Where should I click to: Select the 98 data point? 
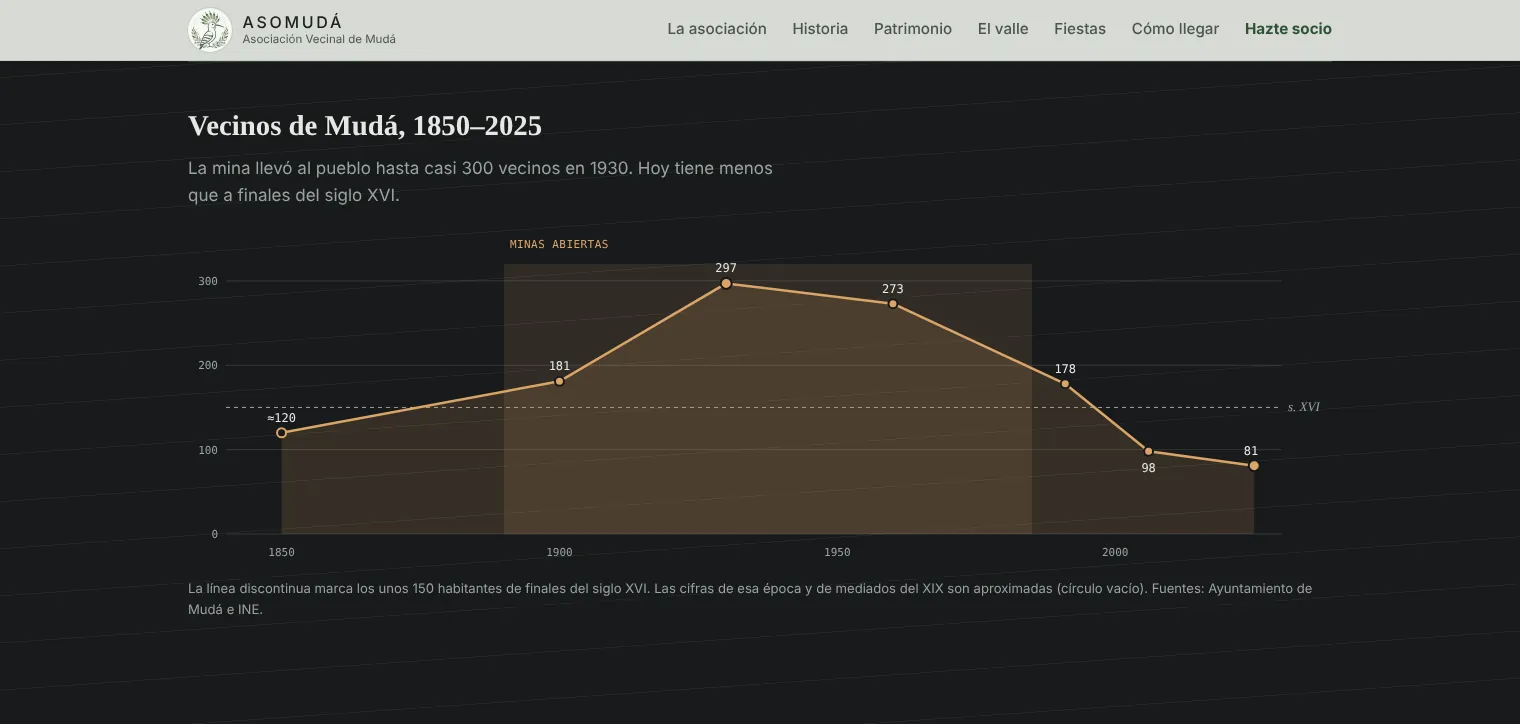1148,451
